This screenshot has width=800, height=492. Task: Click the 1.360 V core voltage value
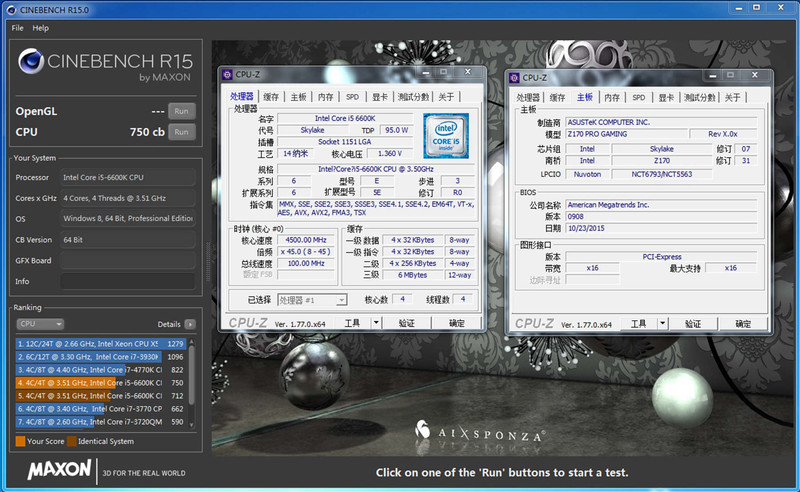390,153
